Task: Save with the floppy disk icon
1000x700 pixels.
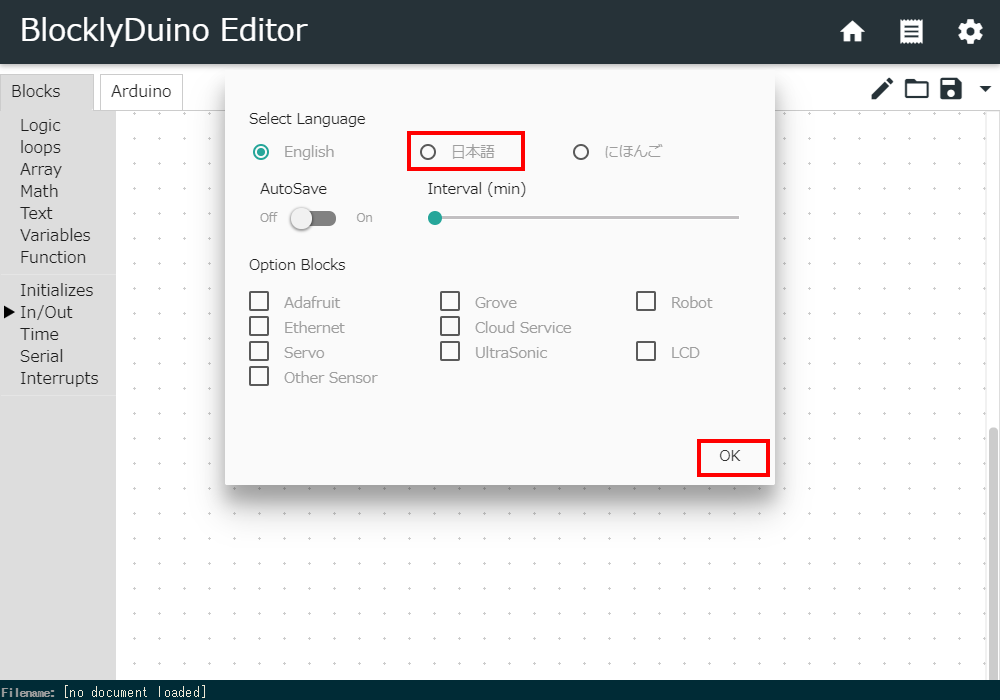Action: [950, 90]
